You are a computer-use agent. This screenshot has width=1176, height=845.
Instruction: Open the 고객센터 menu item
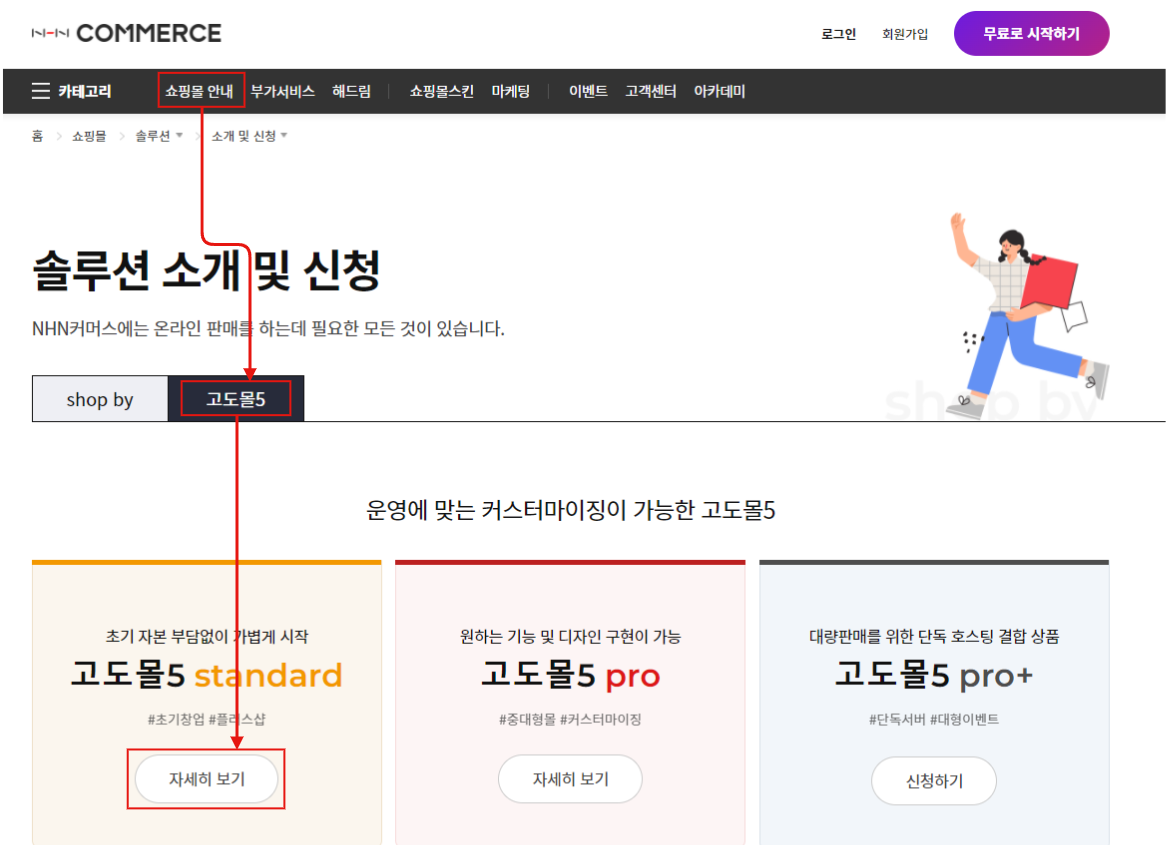[650, 91]
